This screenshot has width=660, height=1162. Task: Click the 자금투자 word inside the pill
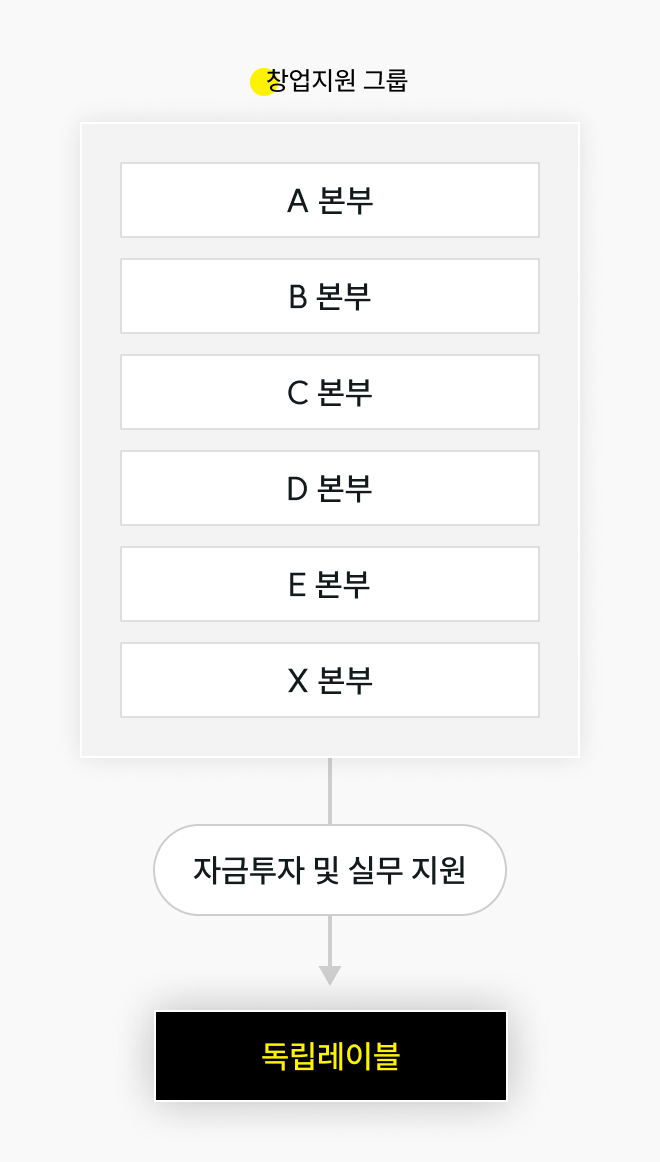[x=247, y=870]
